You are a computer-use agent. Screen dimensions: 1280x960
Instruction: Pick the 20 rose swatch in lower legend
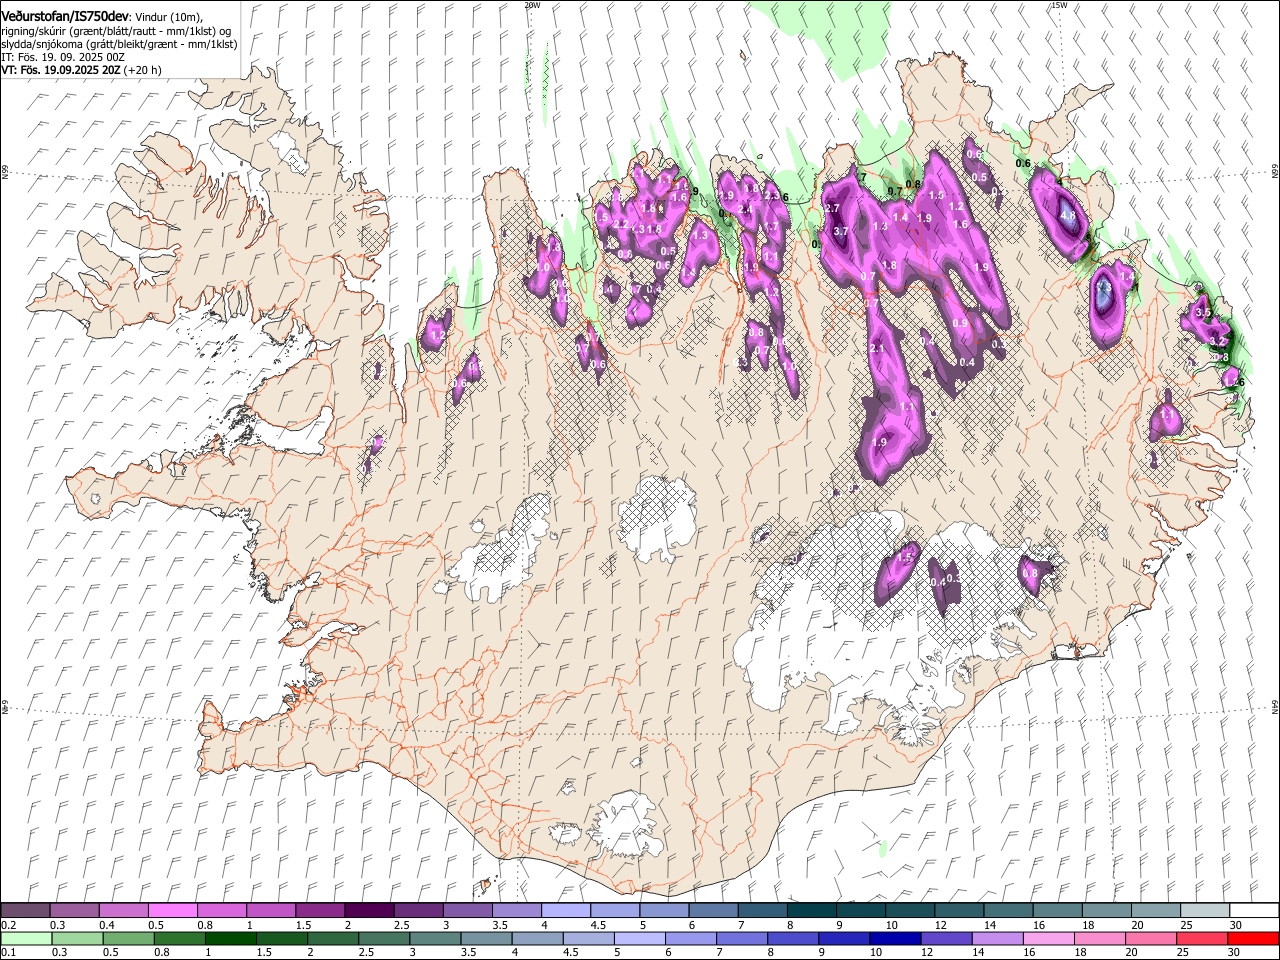(x=1151, y=938)
